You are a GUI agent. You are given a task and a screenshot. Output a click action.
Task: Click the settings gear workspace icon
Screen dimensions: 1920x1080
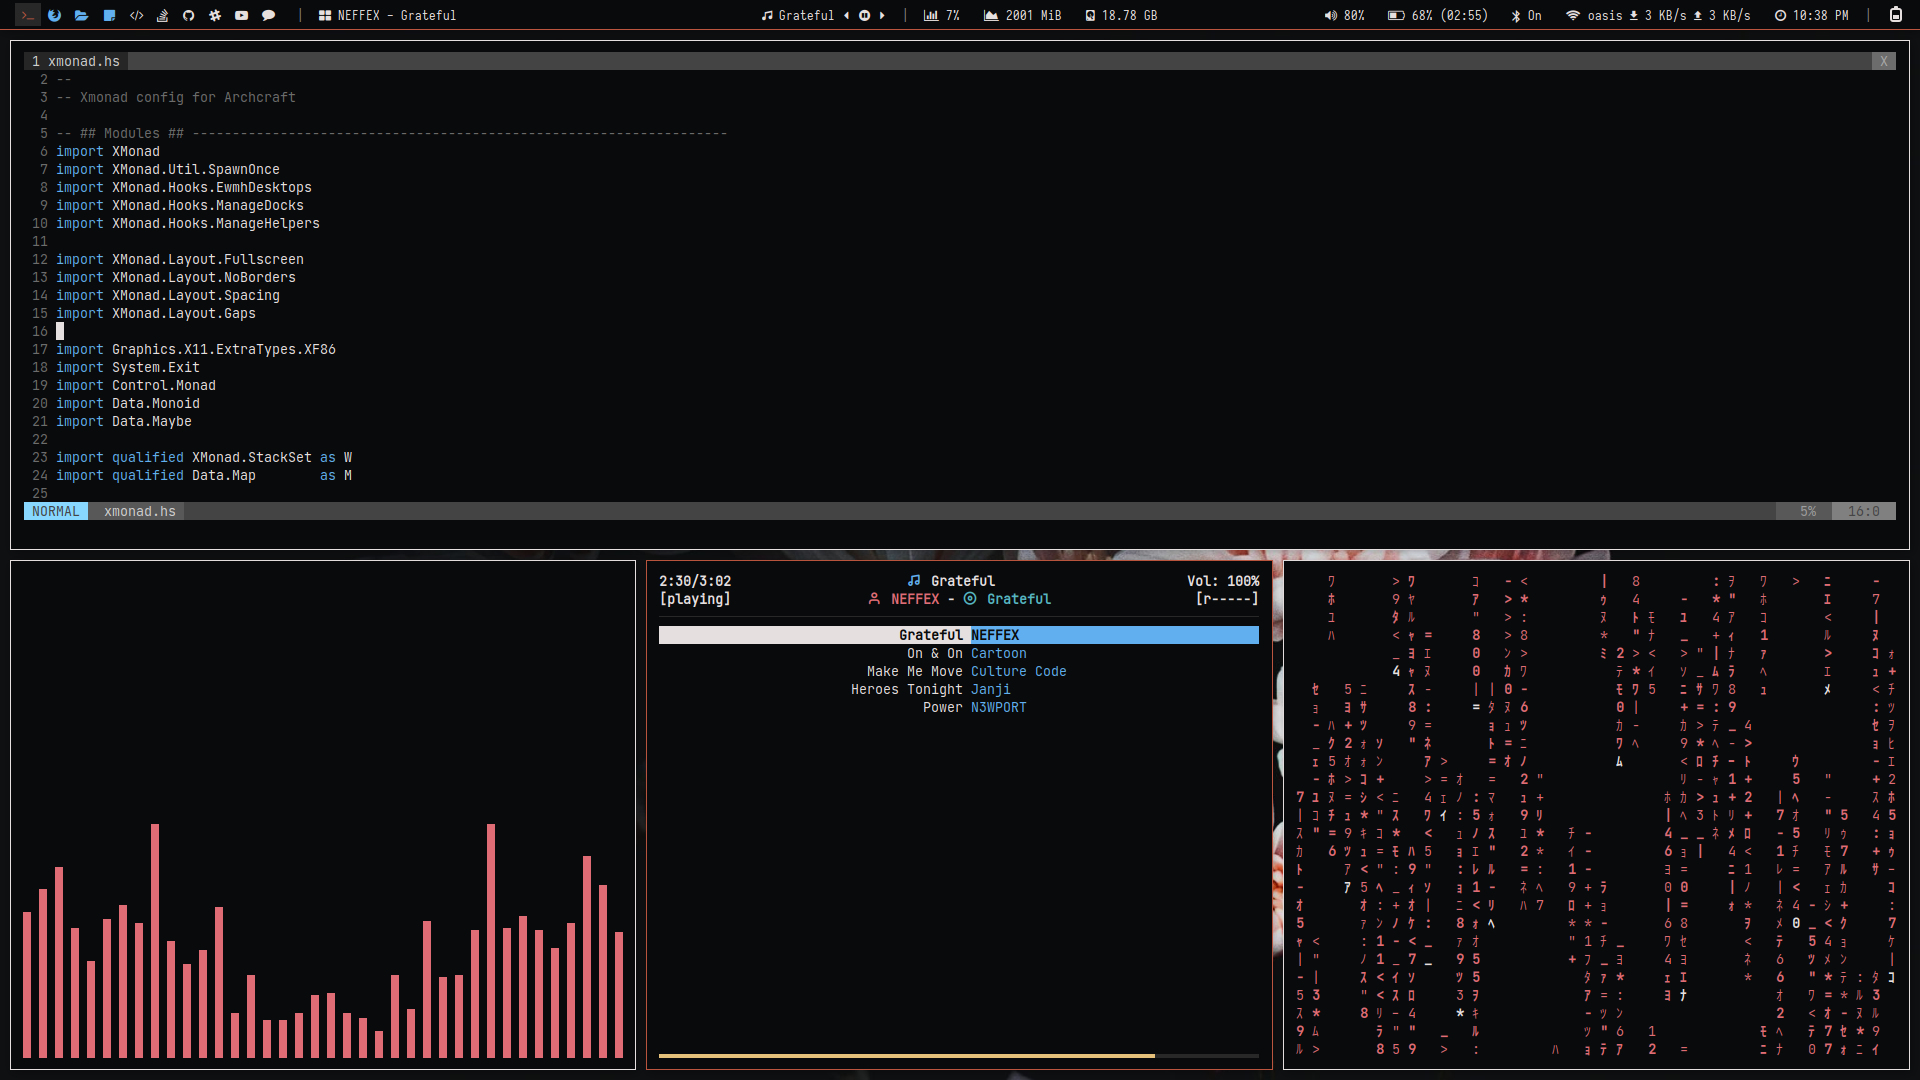[x=215, y=15]
